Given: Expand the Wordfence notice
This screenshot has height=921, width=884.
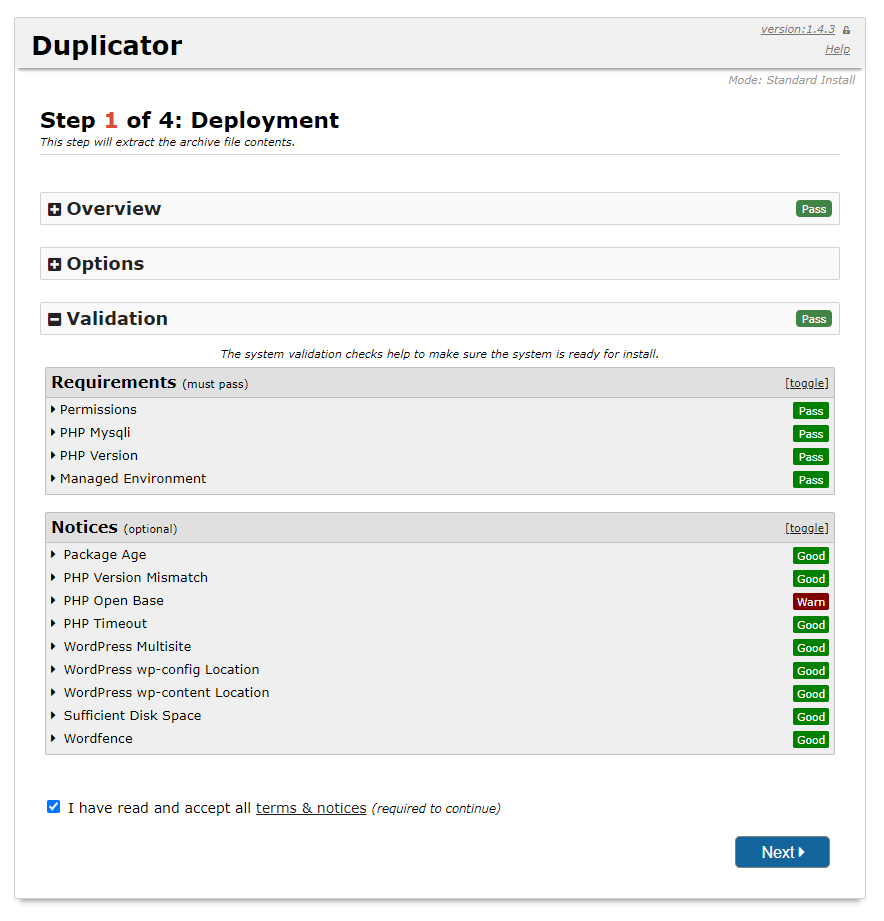Looking at the screenshot, I should pyautogui.click(x=92, y=738).
